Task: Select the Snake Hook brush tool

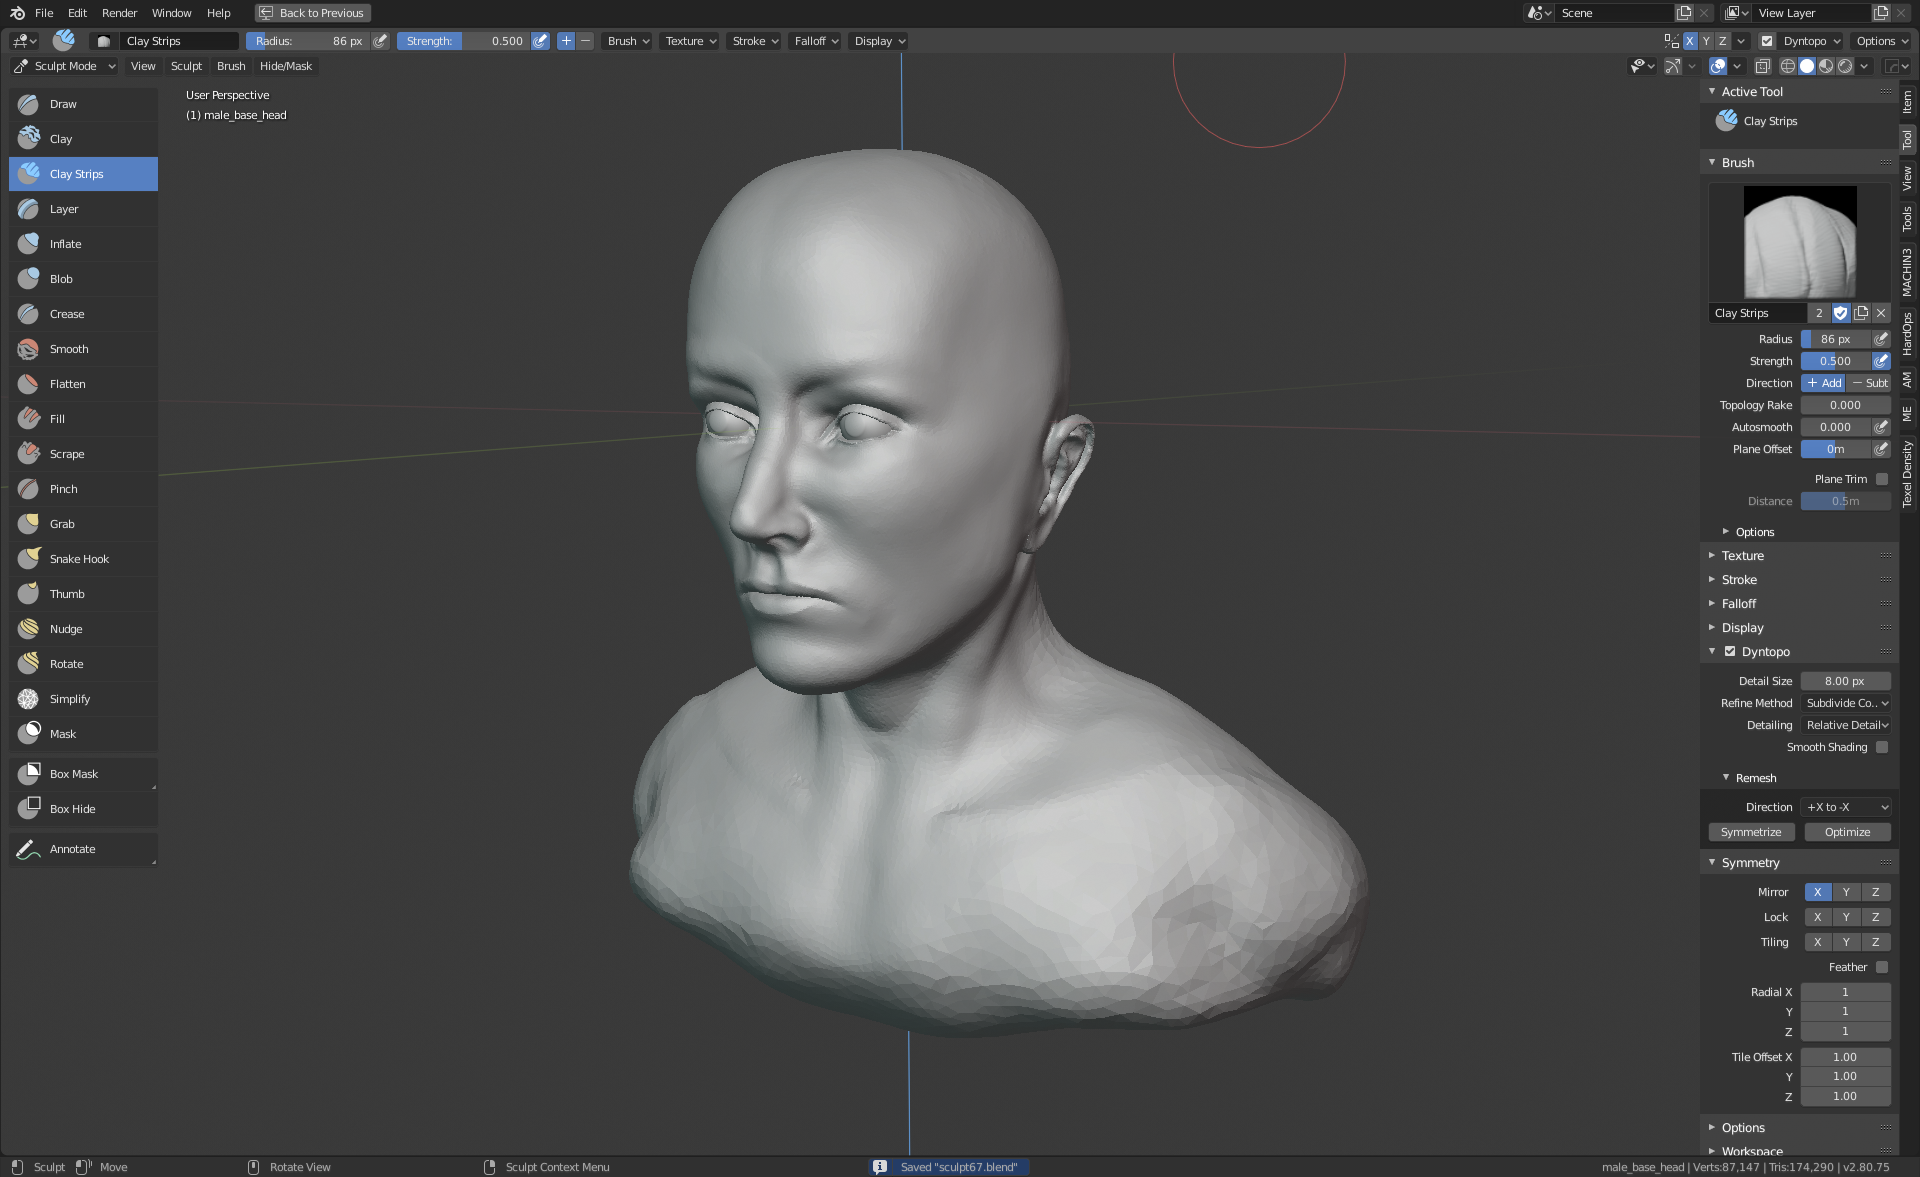Action: 79,559
